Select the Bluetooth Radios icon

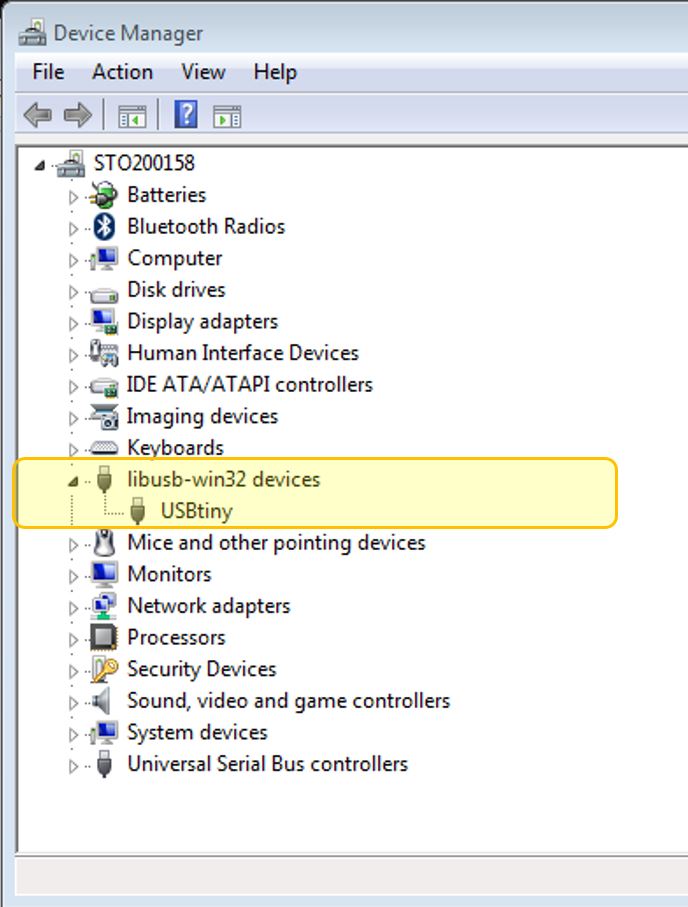pyautogui.click(x=104, y=226)
